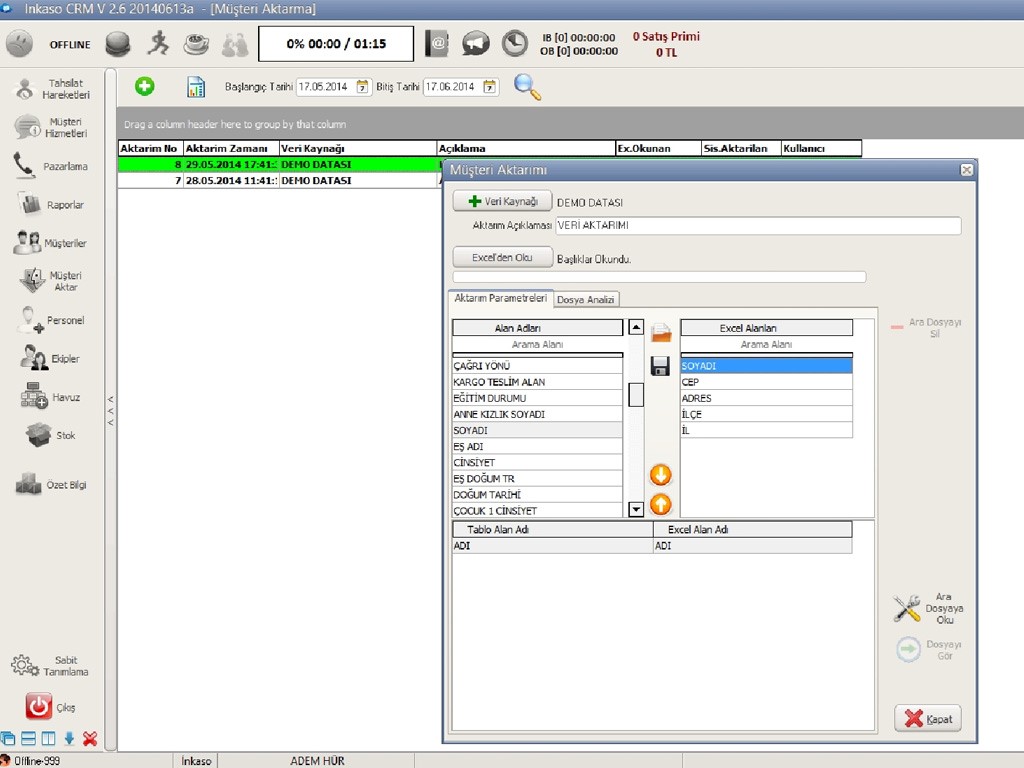
Task: Click the orange down arrow mapping icon
Action: [x=660, y=475]
